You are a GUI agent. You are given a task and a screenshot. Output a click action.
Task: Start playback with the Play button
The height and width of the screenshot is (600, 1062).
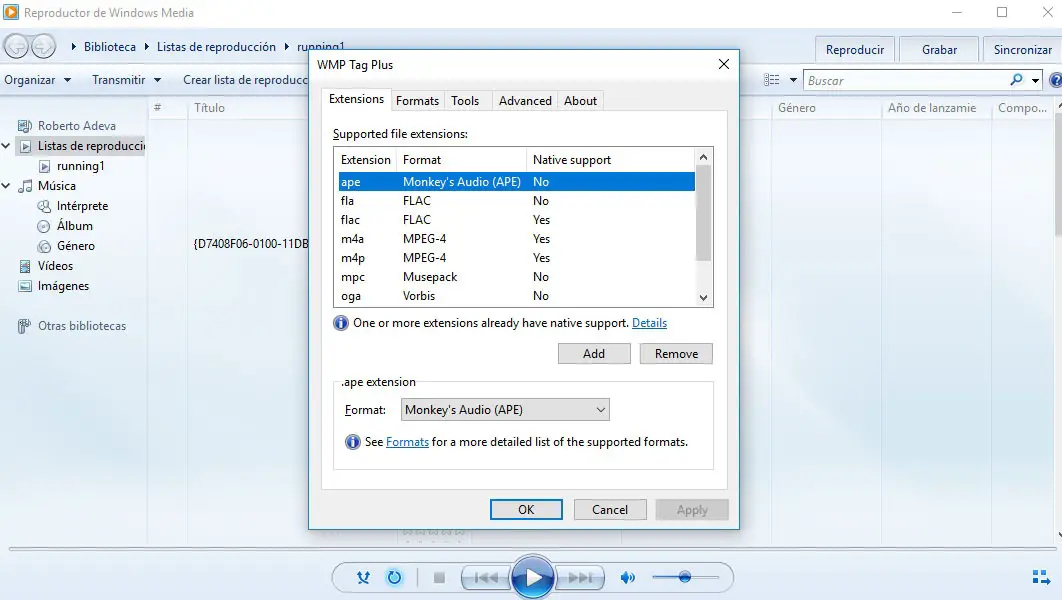[x=532, y=577]
